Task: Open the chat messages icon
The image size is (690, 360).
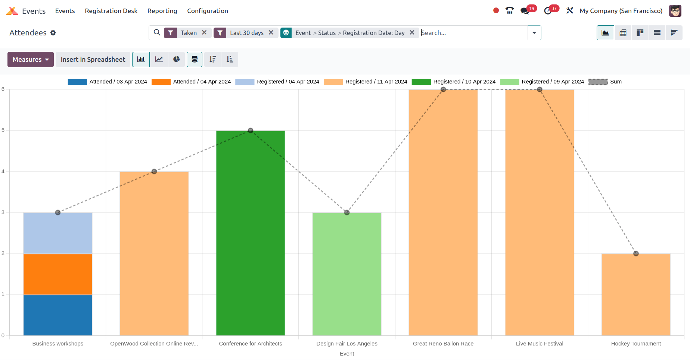Action: click(525, 11)
